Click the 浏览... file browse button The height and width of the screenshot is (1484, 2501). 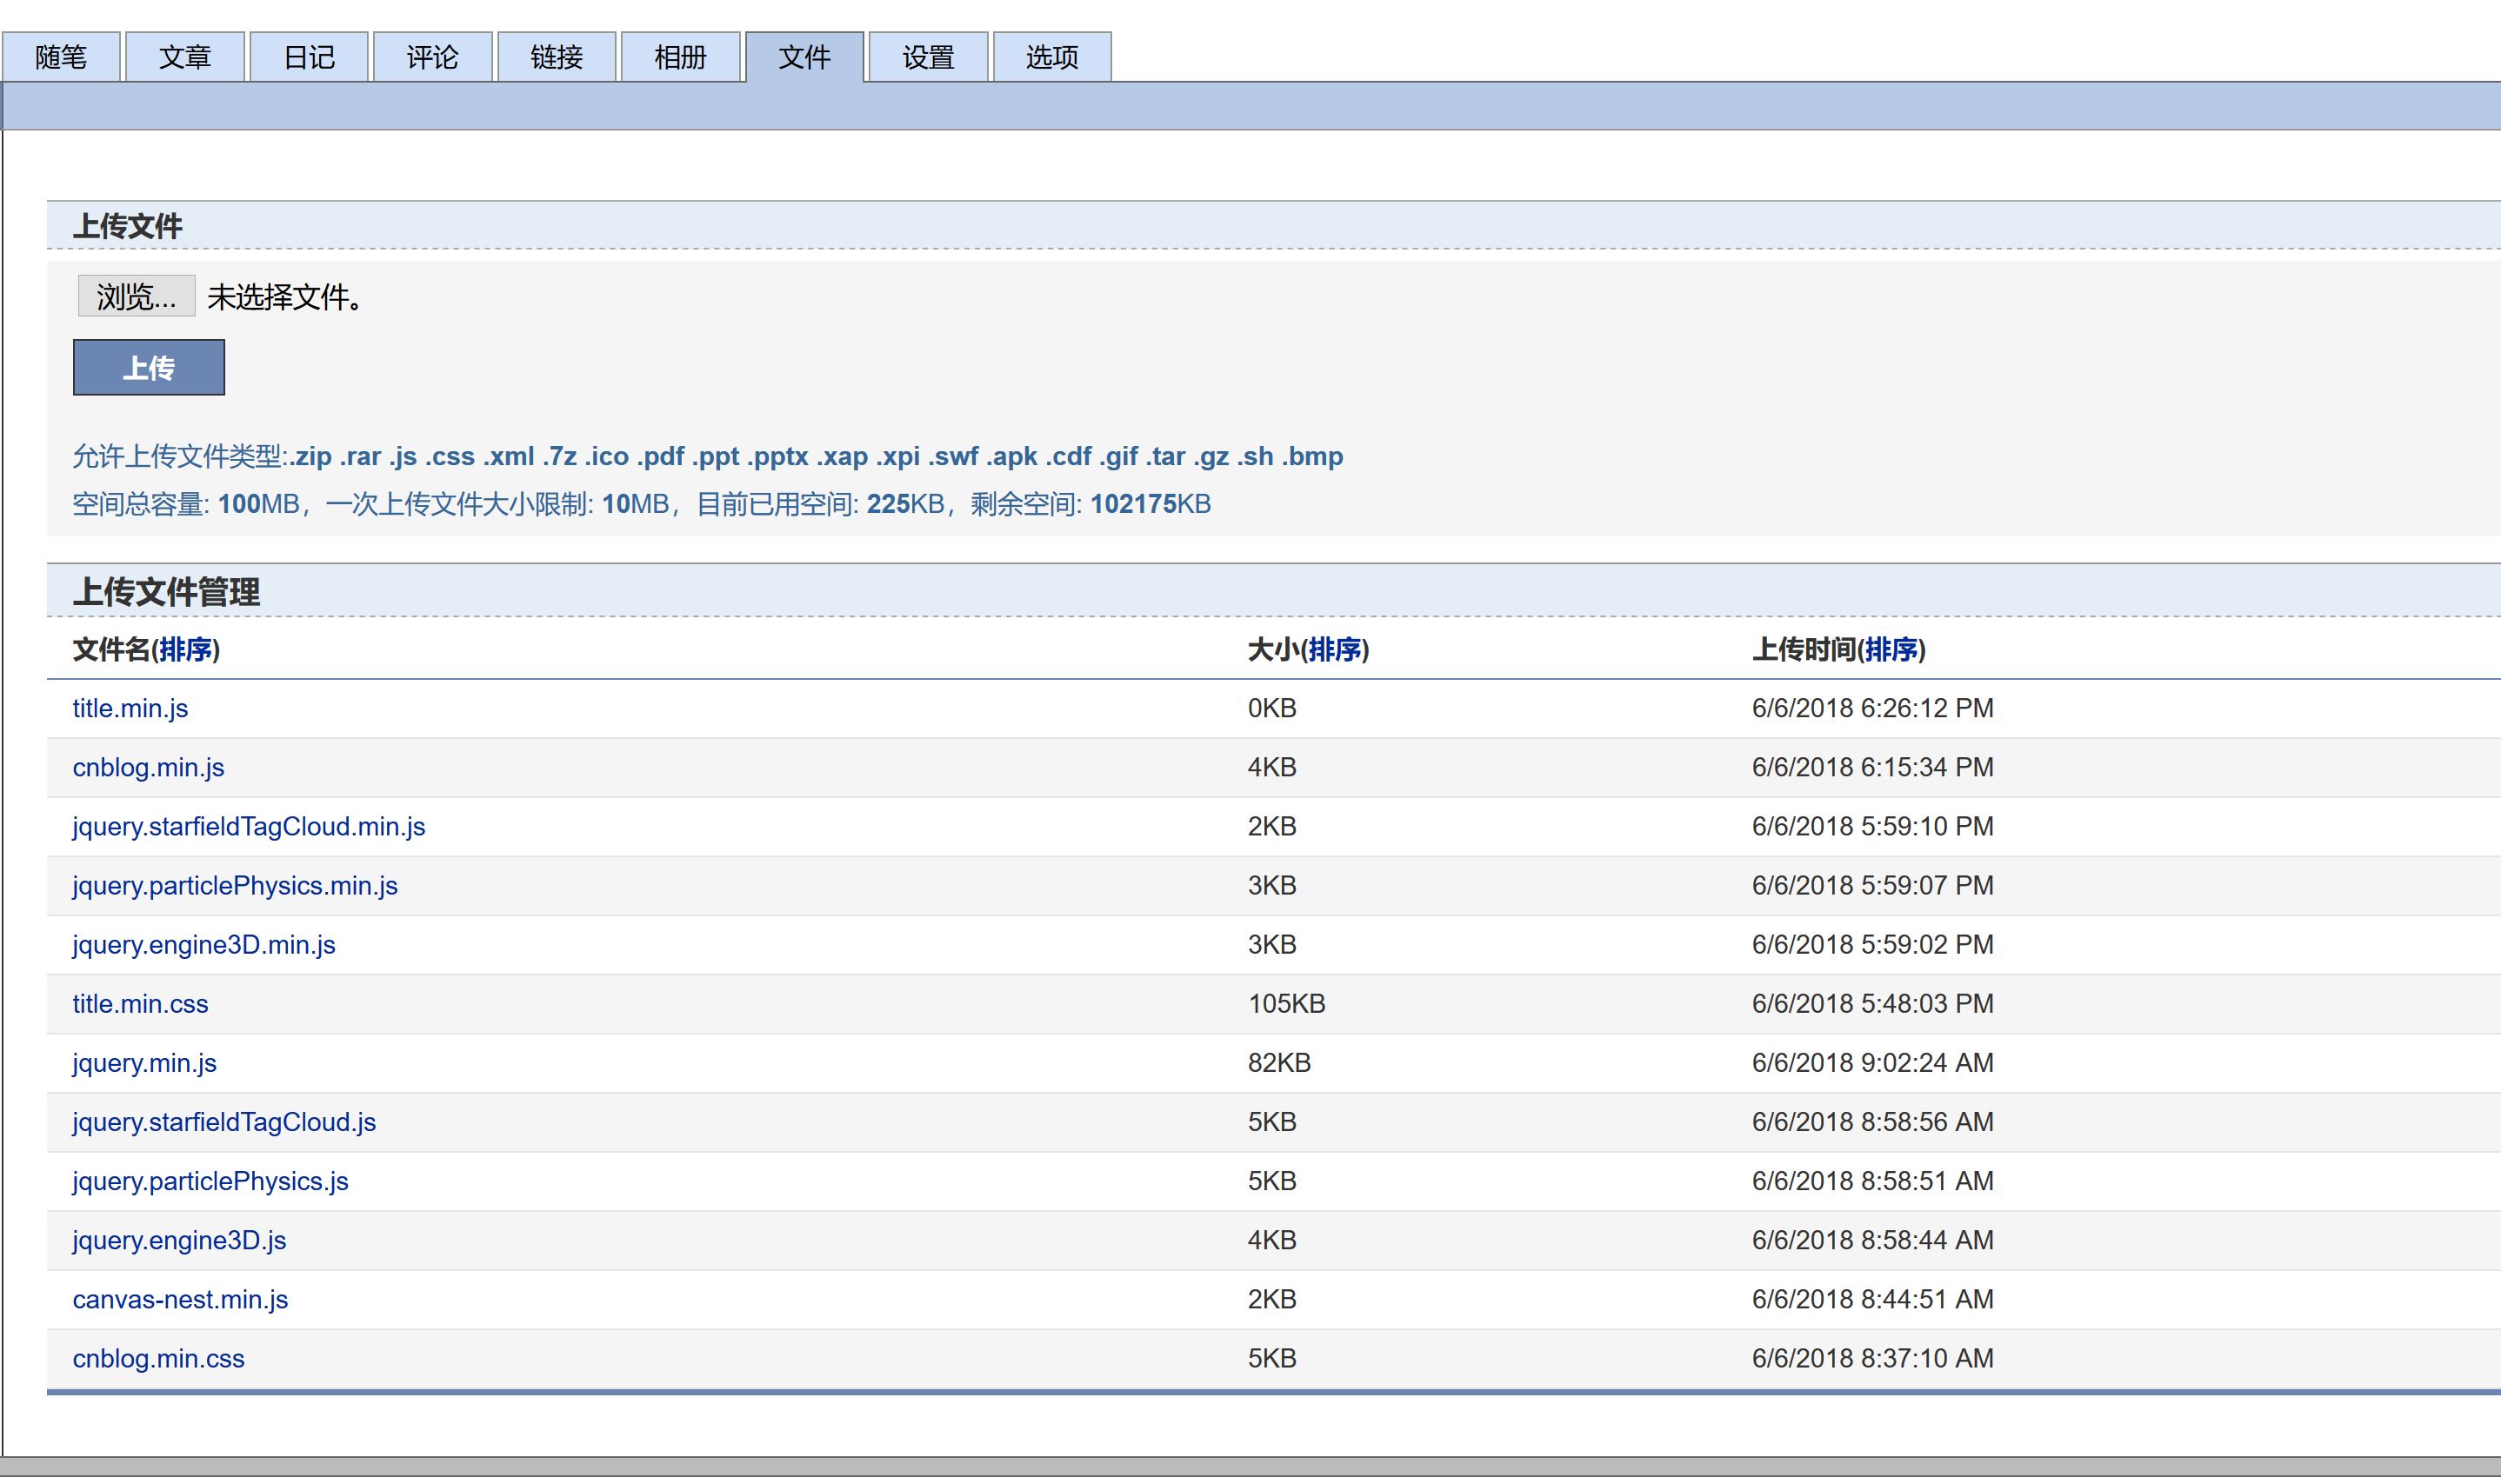point(136,297)
